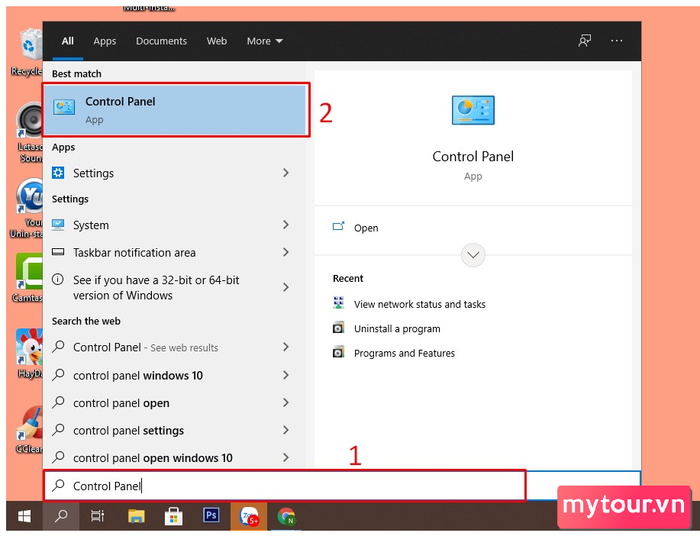Click the Taskbar notification area icon
The width and height of the screenshot is (700, 540).
coord(58,252)
